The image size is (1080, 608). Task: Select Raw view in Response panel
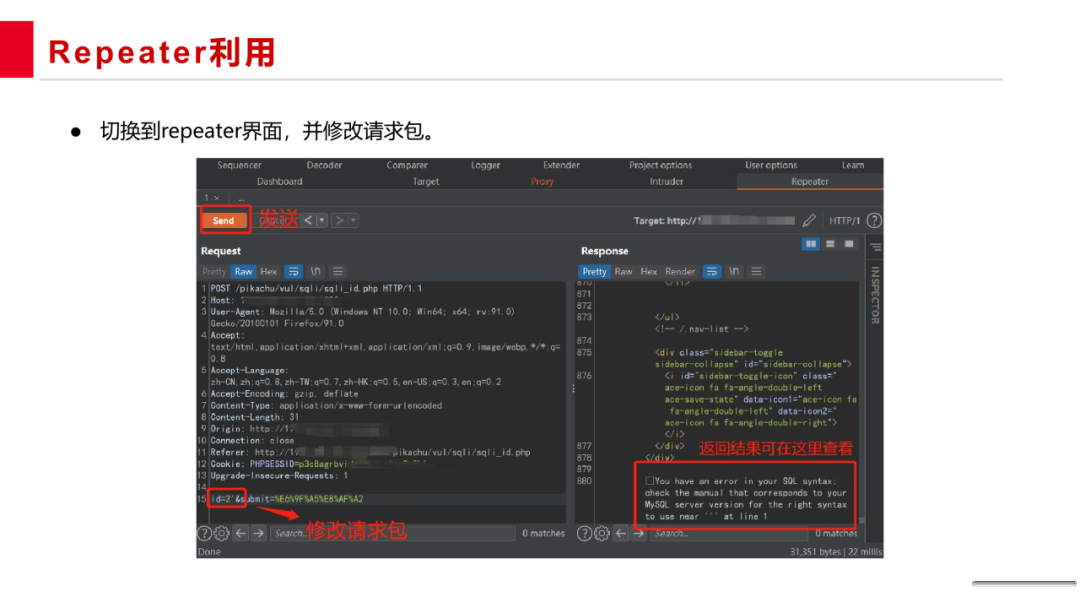click(623, 271)
